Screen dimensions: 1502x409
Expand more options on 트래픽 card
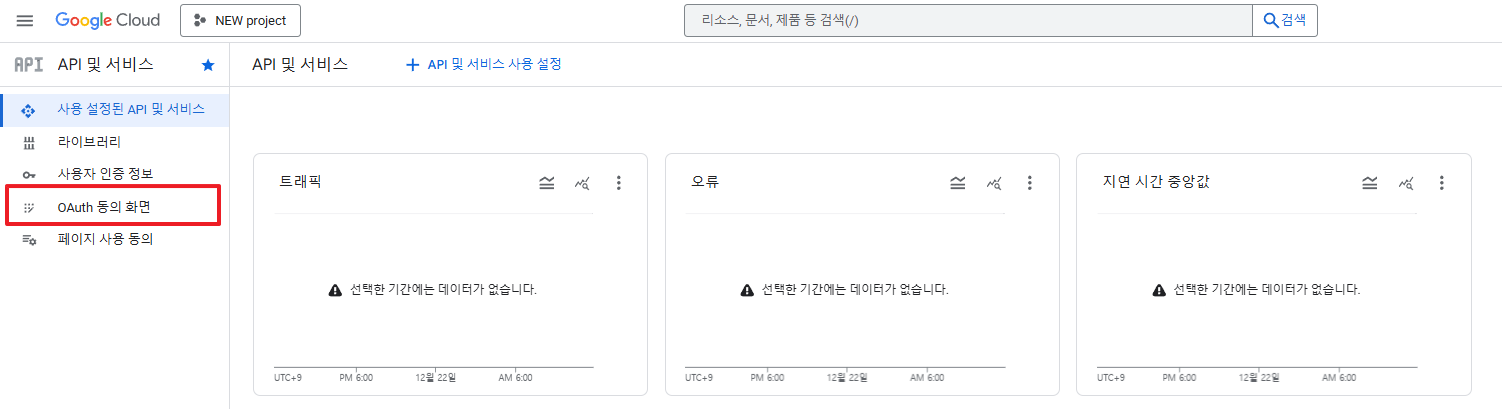pos(619,183)
